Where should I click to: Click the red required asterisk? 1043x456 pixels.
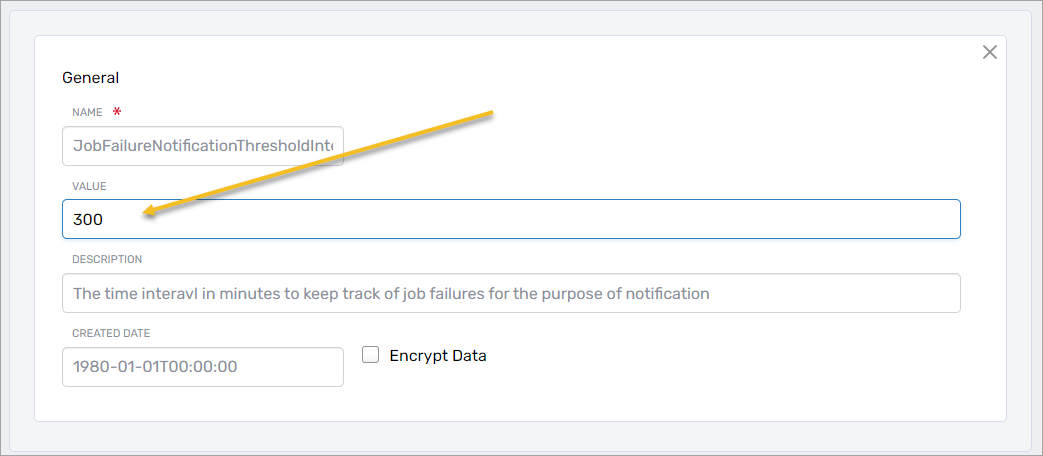117,112
